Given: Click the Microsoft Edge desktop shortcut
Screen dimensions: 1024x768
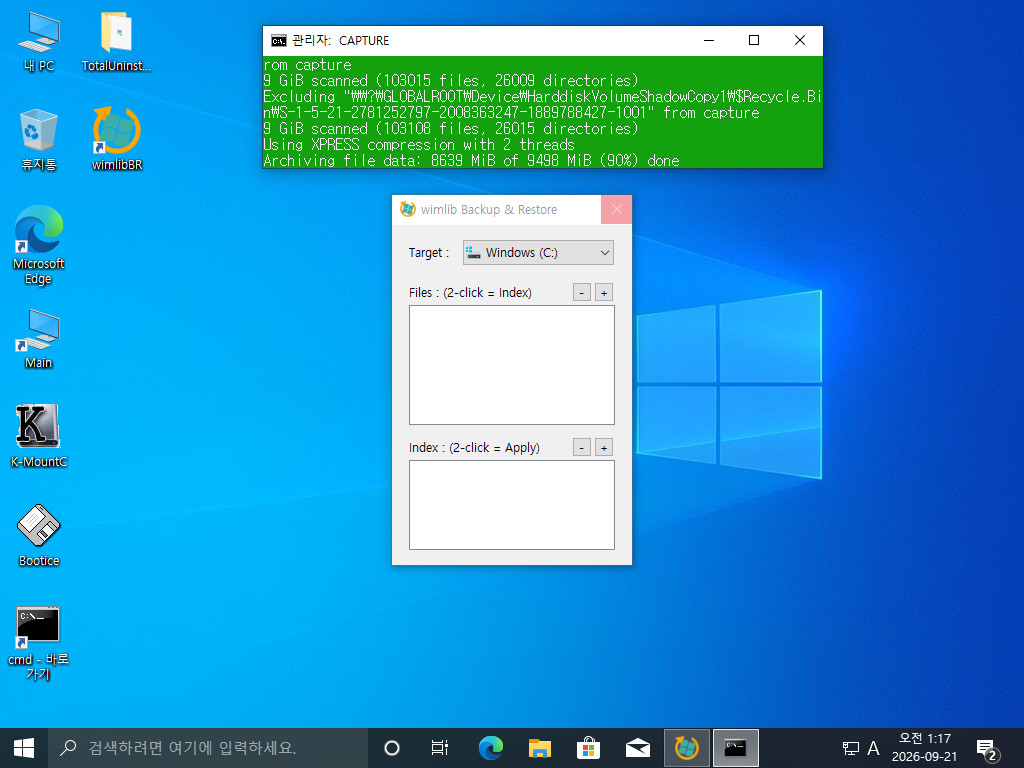Looking at the screenshot, I should tap(39, 244).
